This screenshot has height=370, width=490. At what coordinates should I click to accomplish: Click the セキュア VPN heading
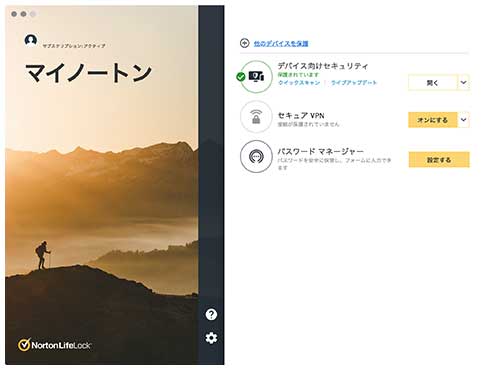click(301, 115)
